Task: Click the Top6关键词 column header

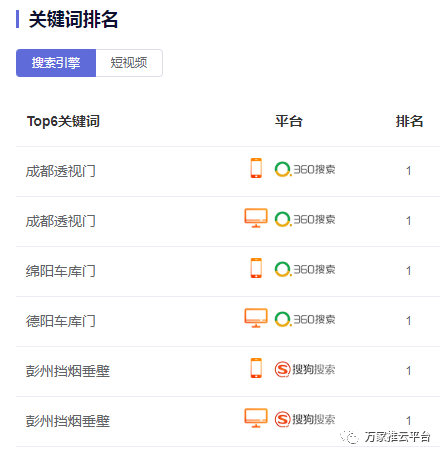Action: [x=63, y=121]
